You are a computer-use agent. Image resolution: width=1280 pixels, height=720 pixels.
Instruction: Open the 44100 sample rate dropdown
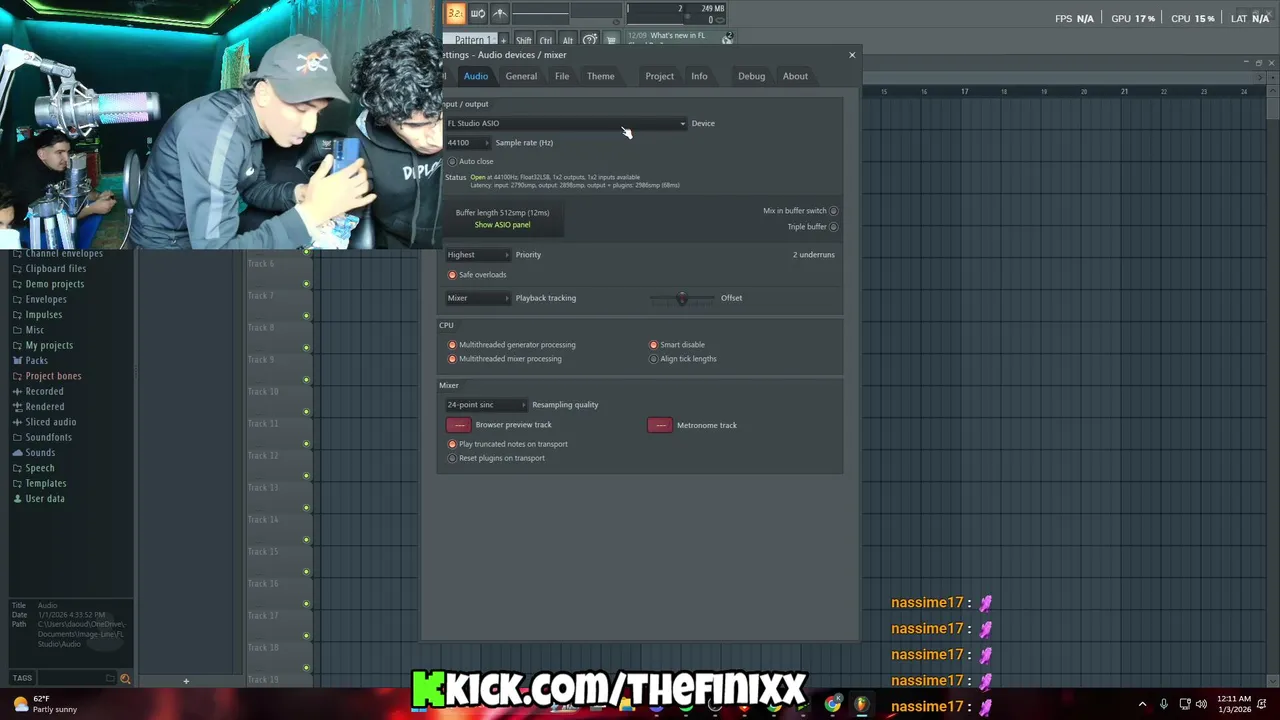tap(468, 143)
